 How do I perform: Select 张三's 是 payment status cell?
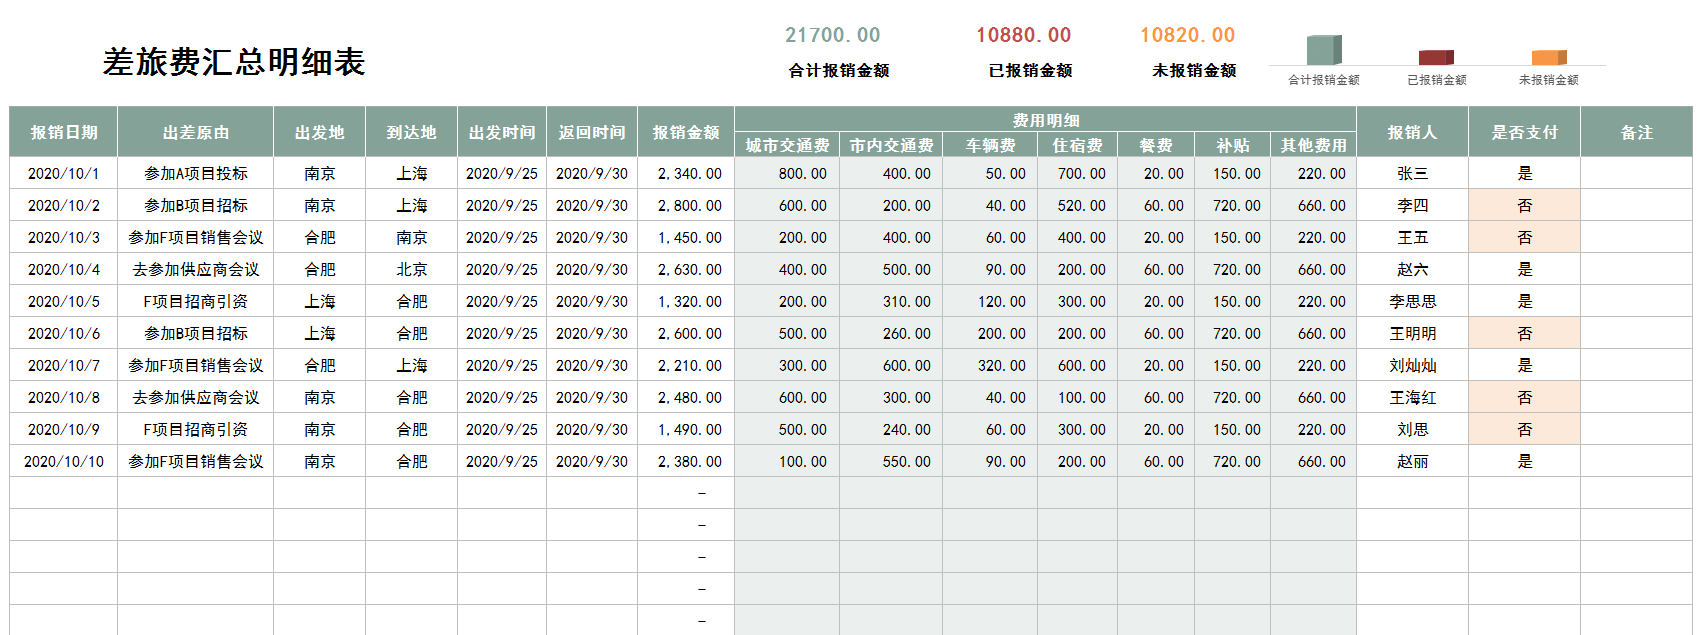coord(1524,173)
